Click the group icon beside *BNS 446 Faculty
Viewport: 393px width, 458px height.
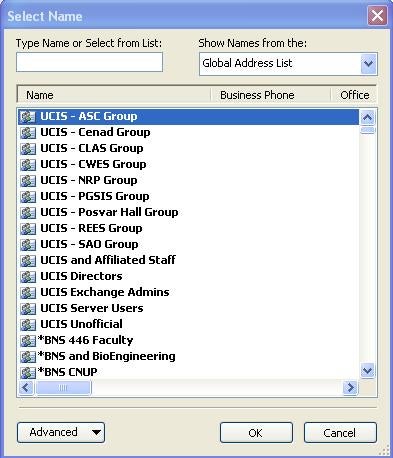28,341
